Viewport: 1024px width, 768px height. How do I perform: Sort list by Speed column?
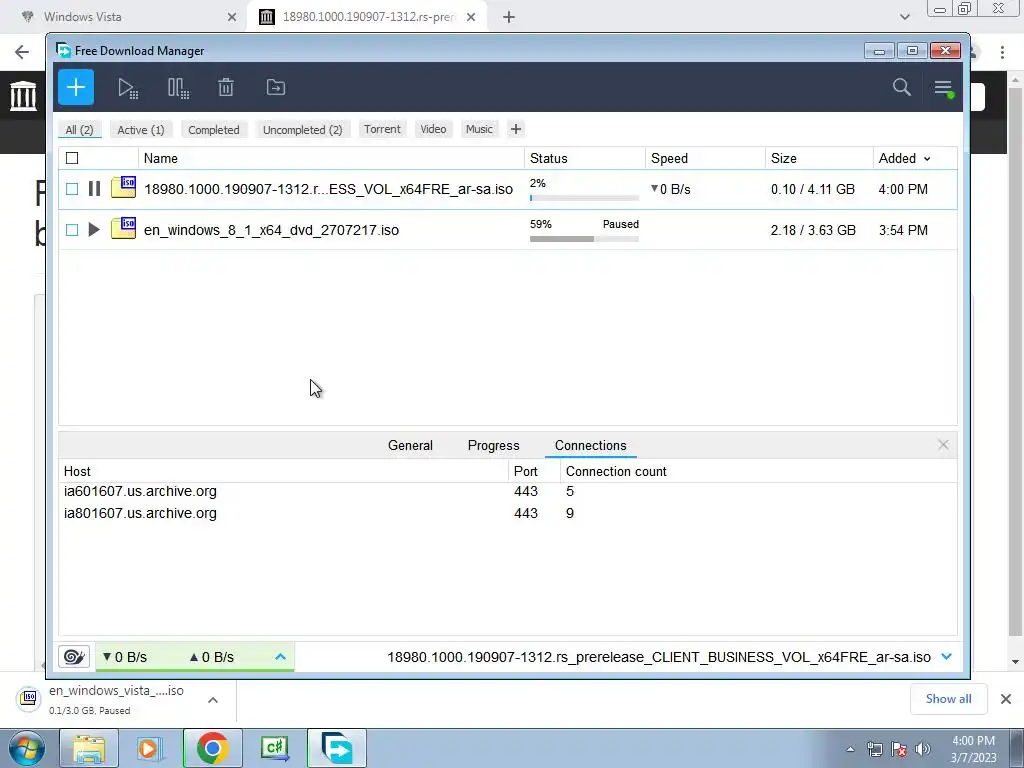click(705, 158)
